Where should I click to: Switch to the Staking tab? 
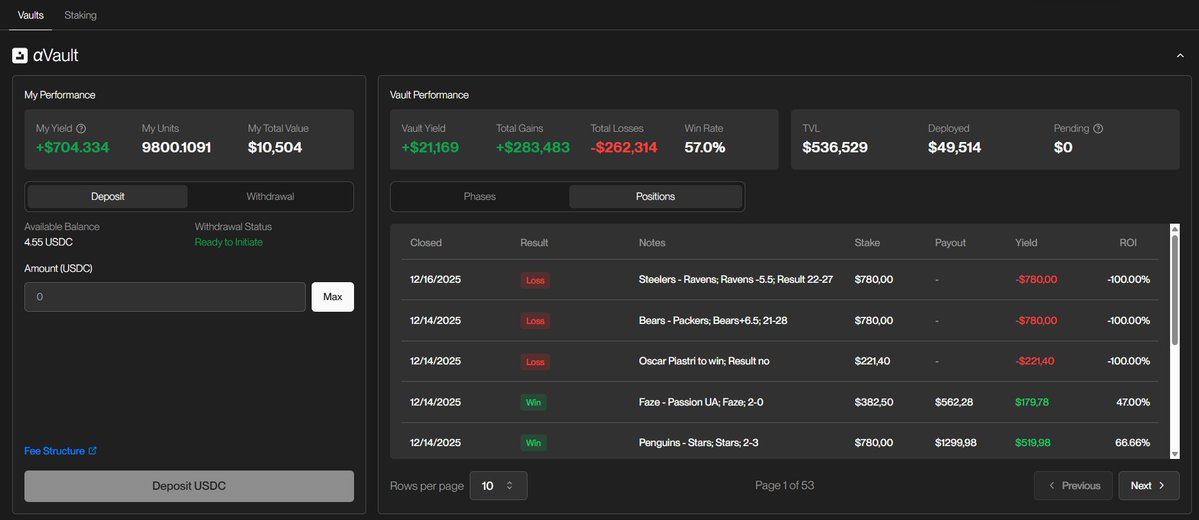(x=80, y=15)
